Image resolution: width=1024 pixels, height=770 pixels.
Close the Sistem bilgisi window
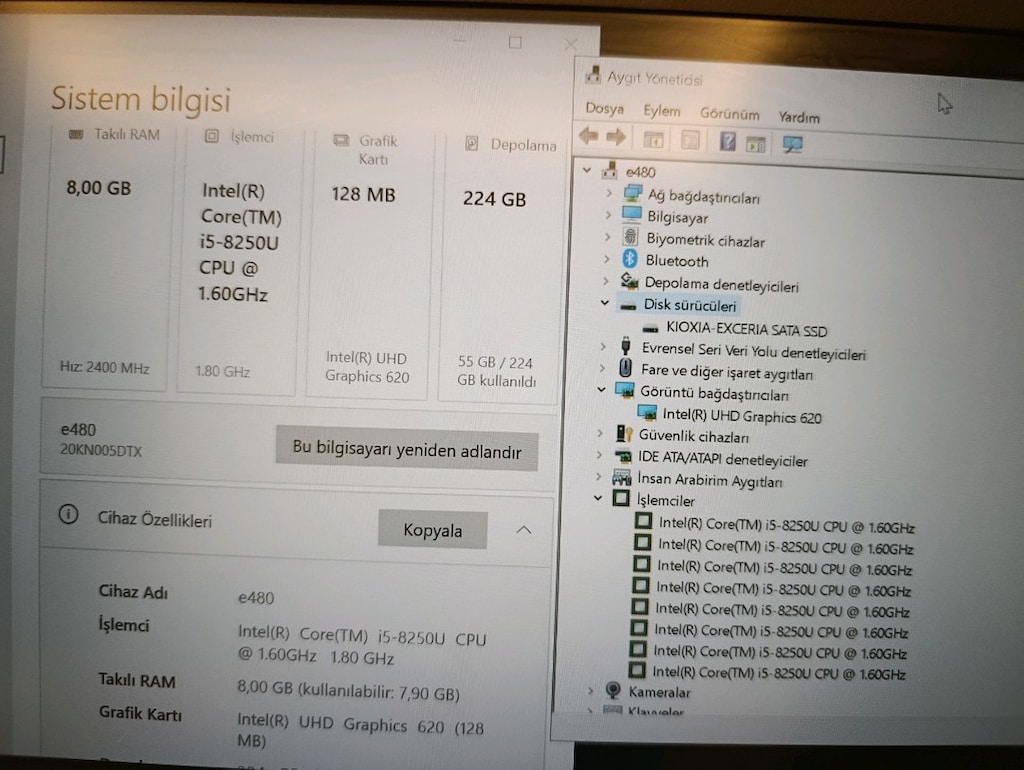pos(571,44)
